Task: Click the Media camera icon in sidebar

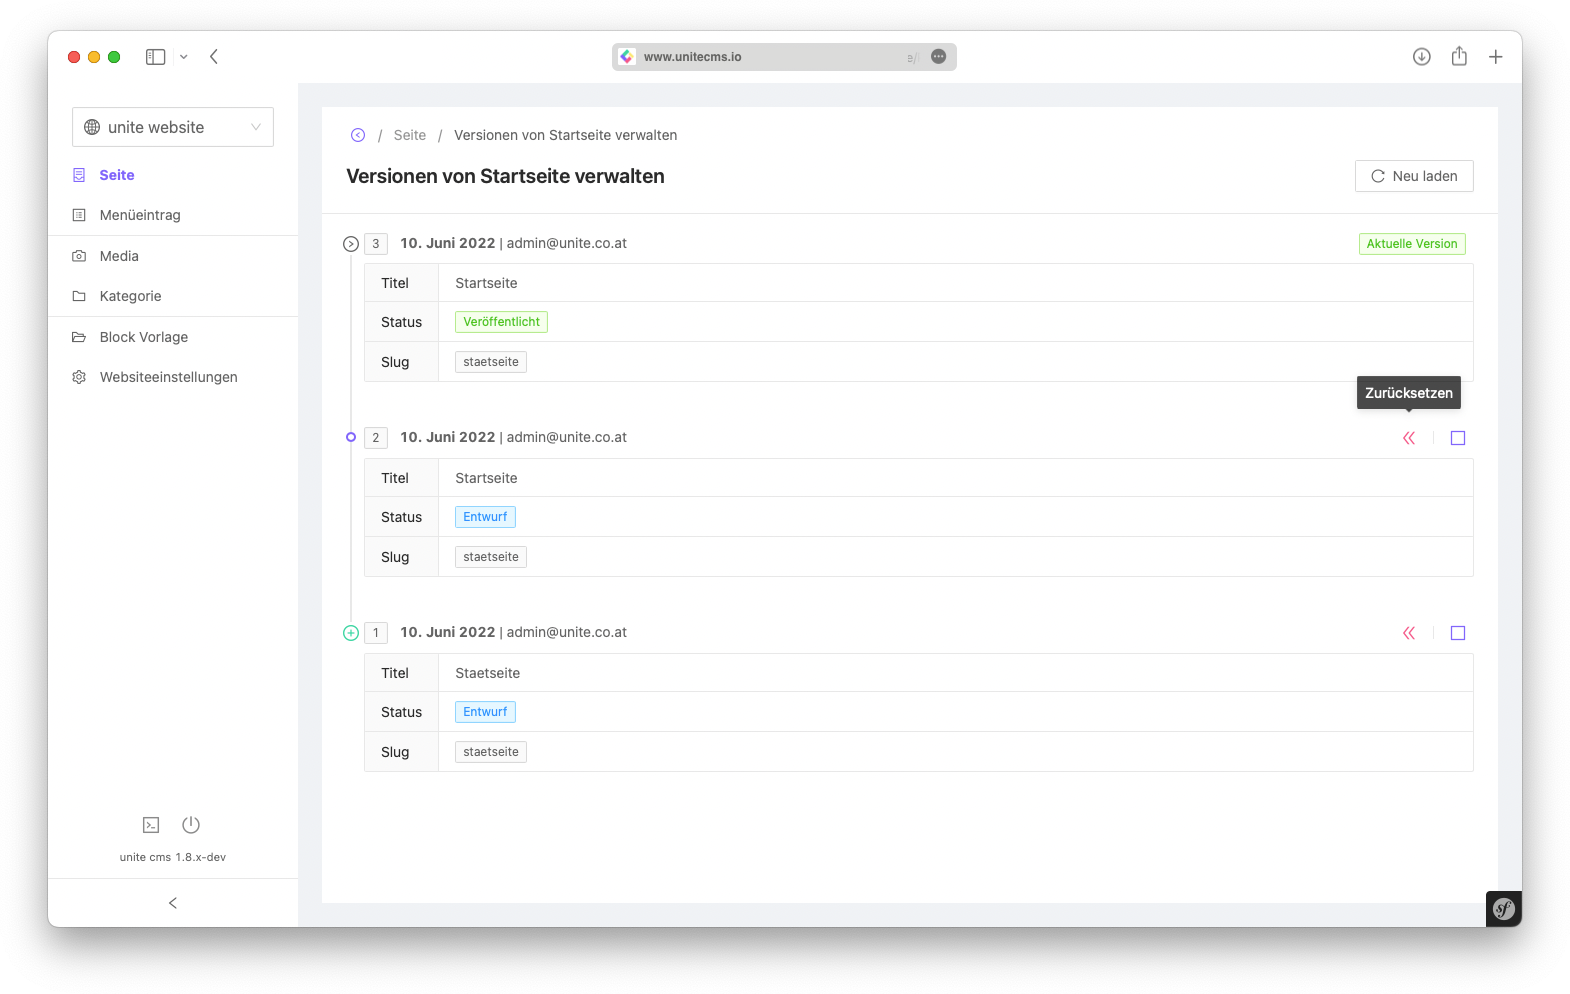Action: [79, 256]
